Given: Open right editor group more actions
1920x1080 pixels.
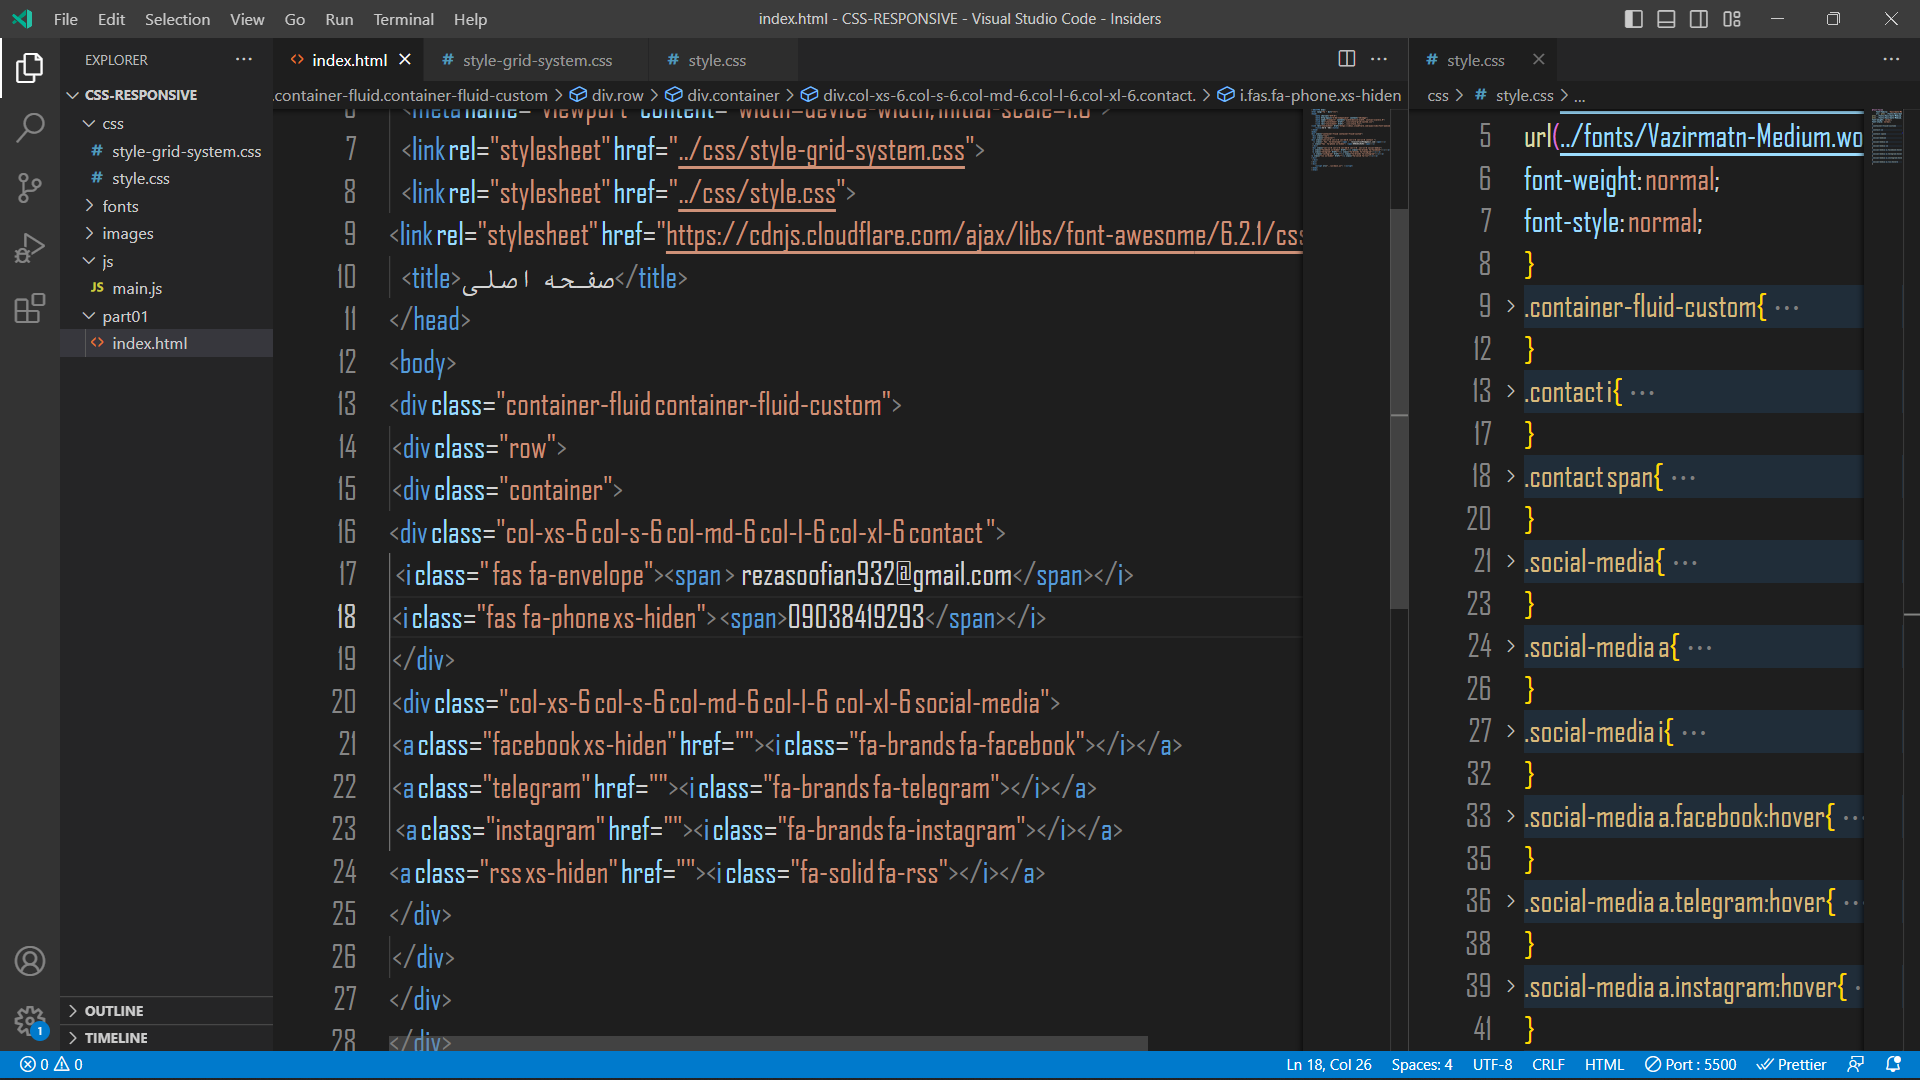Looking at the screenshot, I should [x=1891, y=59].
